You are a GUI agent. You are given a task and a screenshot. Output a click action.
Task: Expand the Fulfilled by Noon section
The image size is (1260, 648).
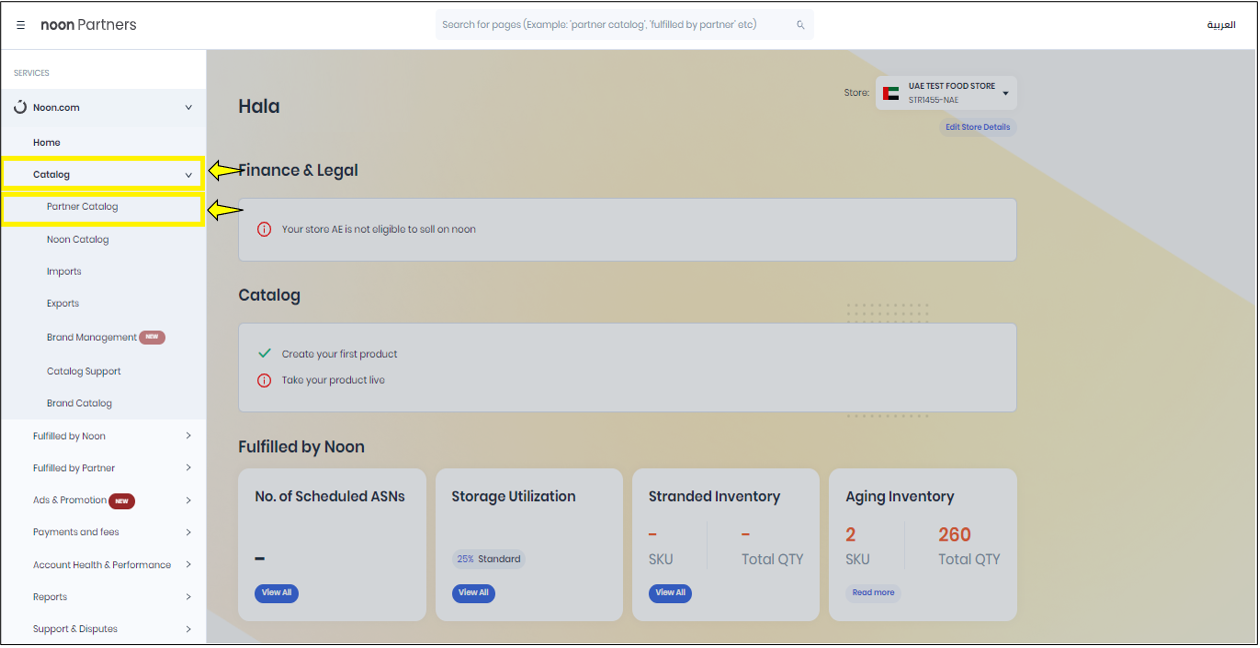click(188, 436)
